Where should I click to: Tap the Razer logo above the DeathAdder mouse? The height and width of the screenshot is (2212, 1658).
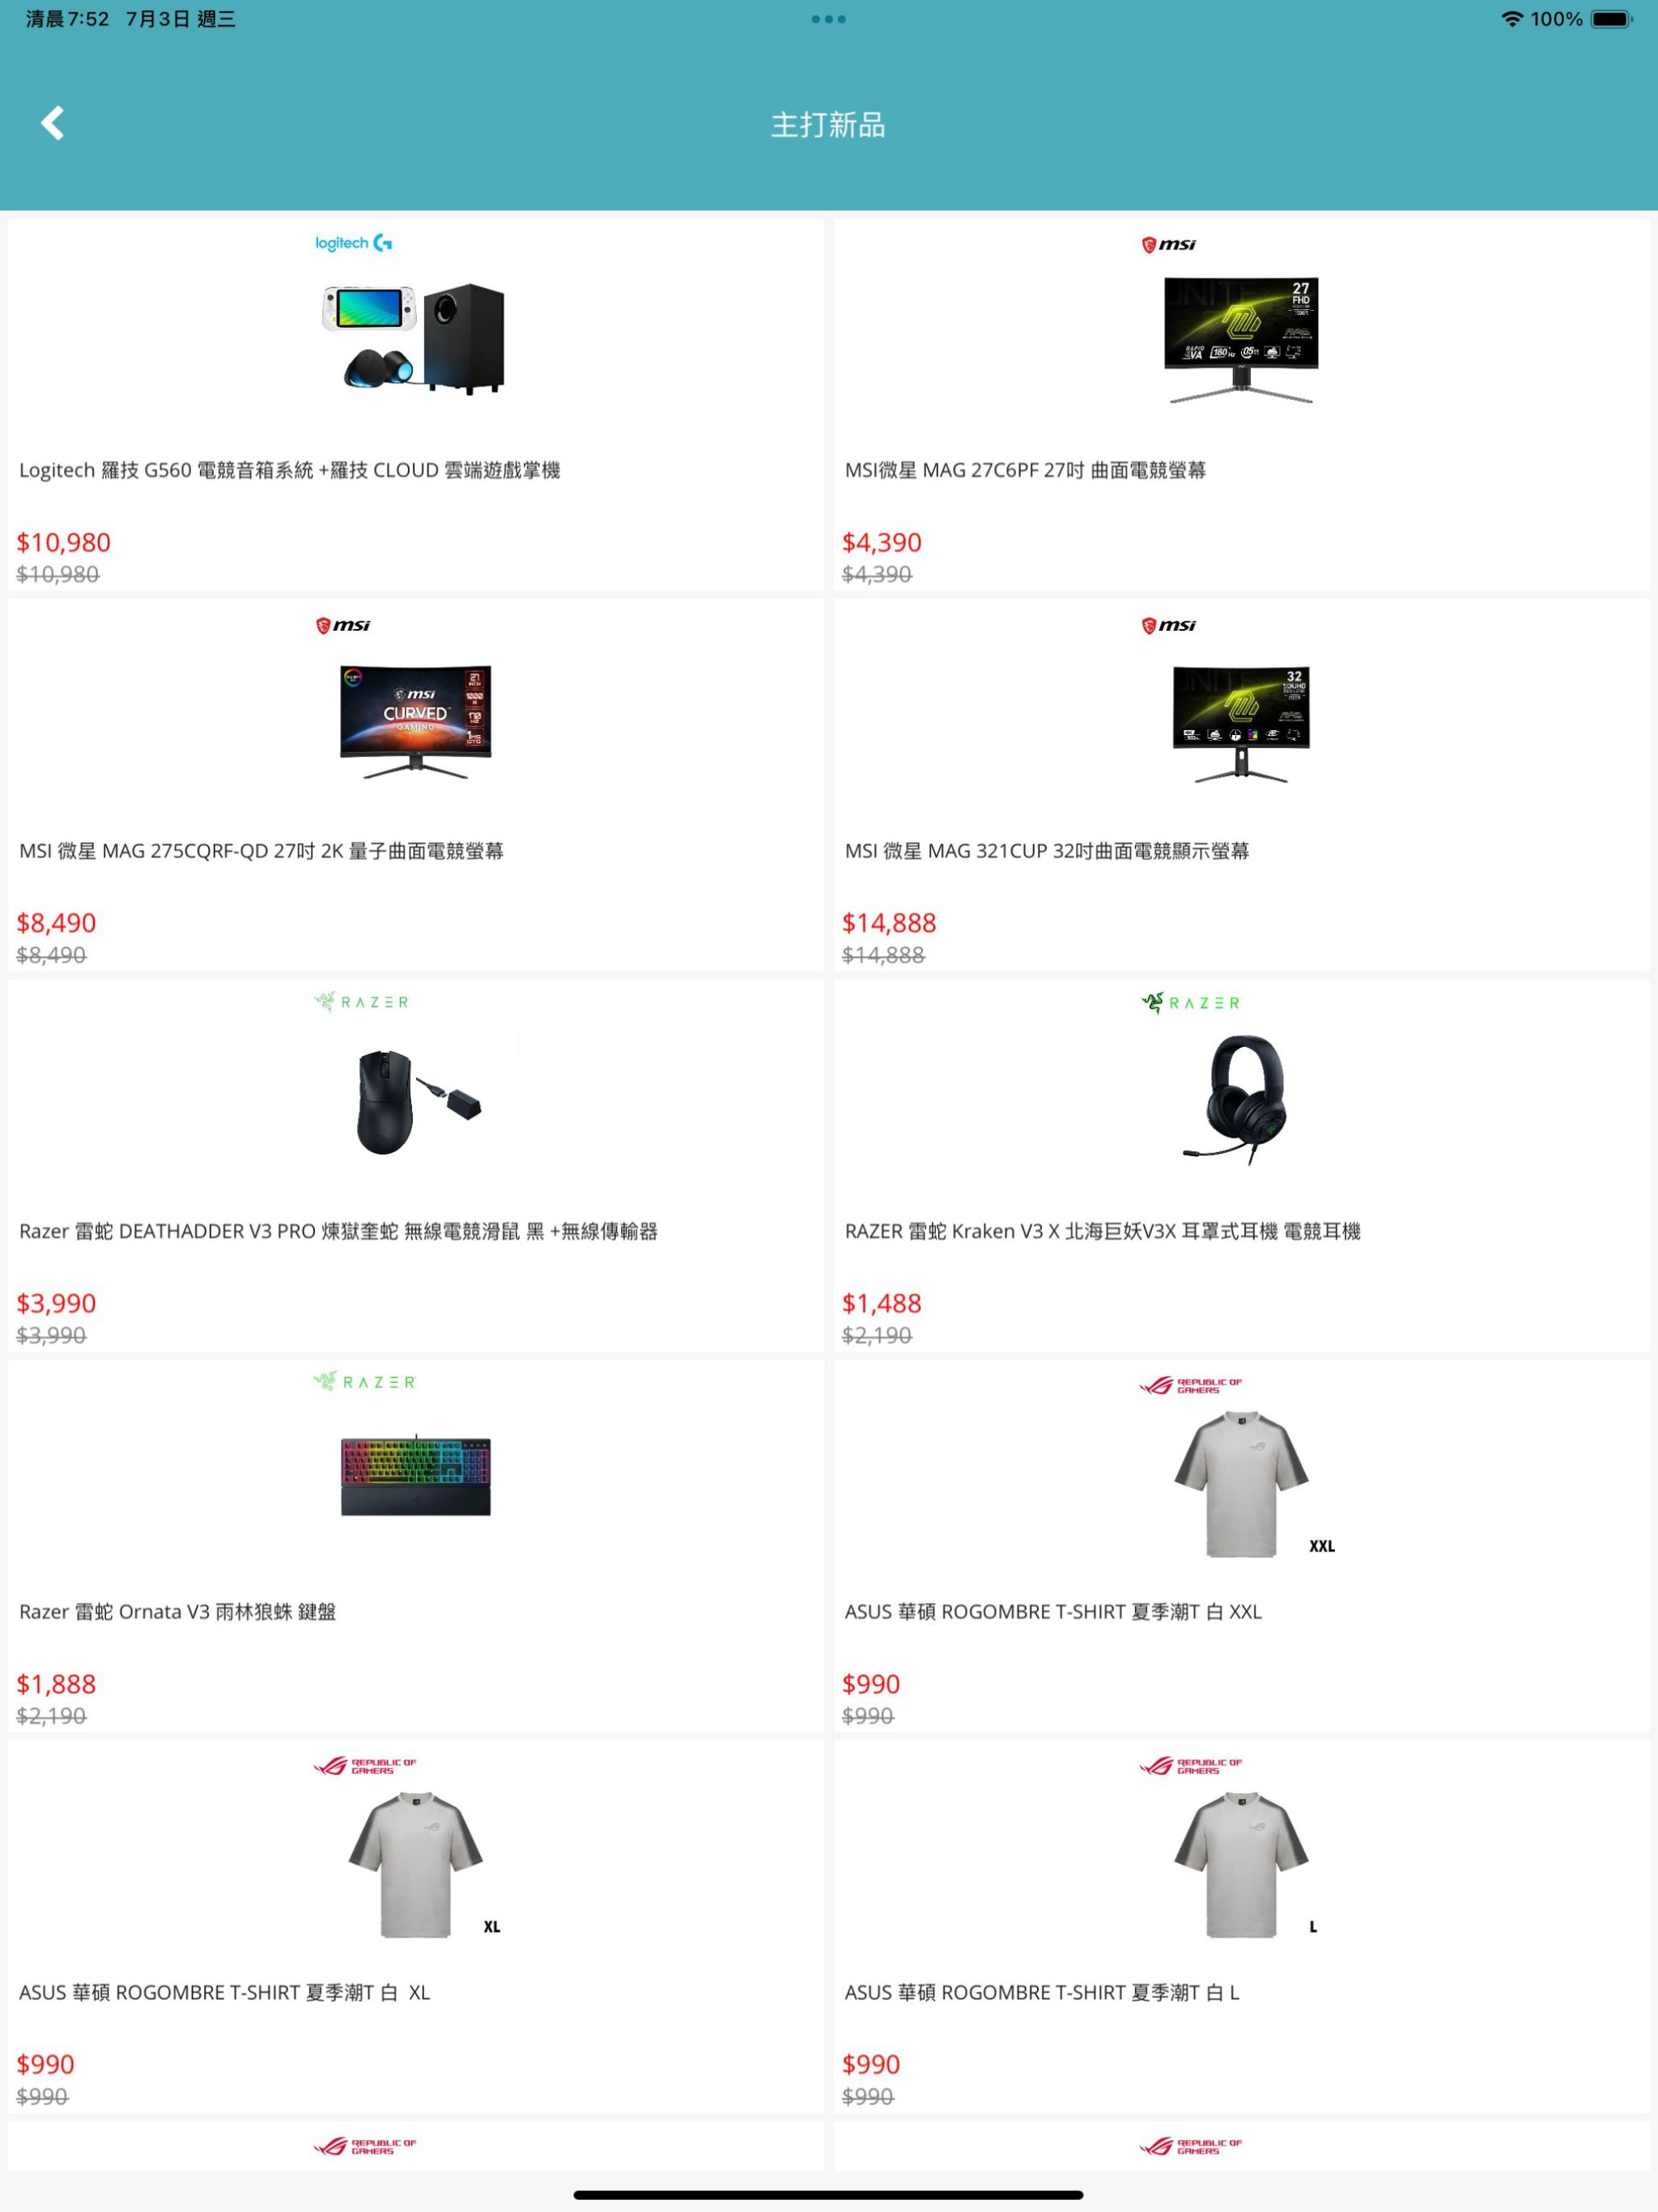361,1002
